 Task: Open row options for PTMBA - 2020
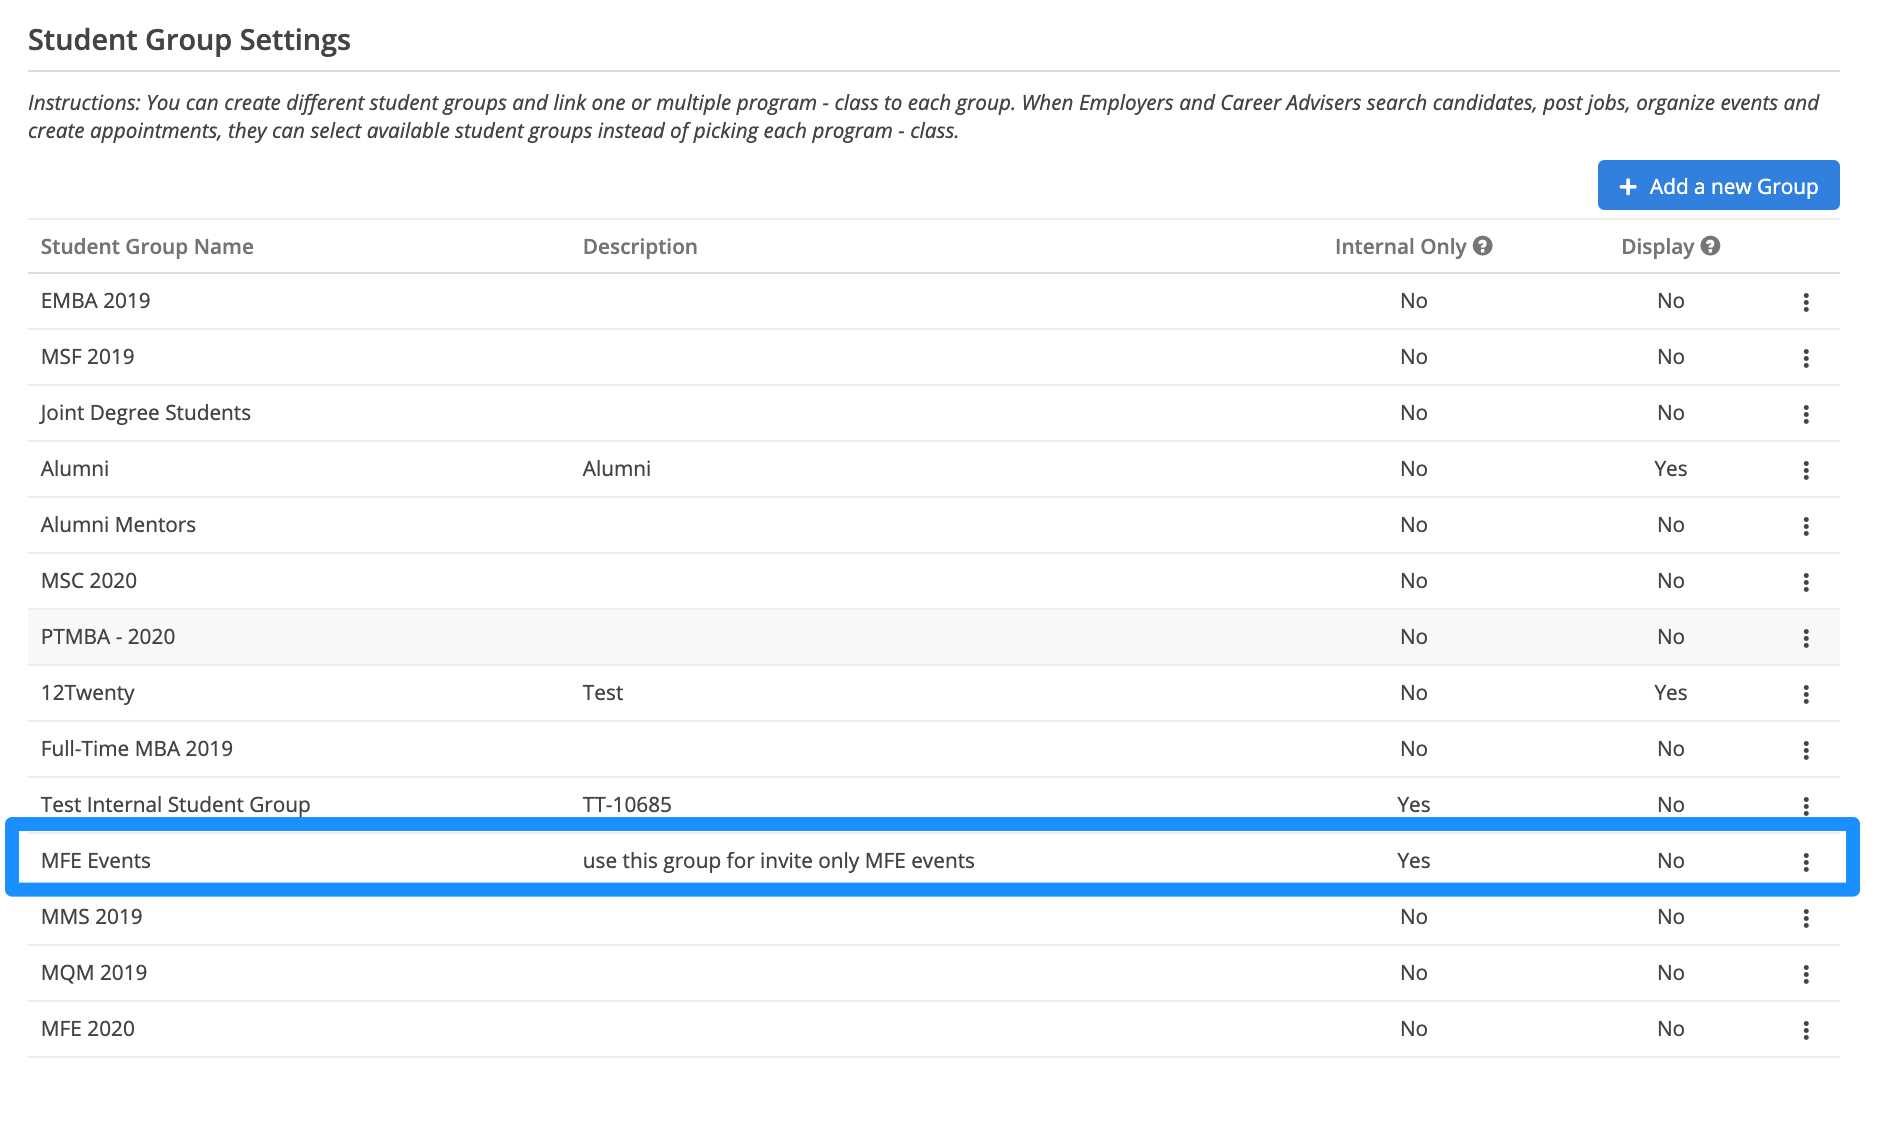click(x=1806, y=638)
